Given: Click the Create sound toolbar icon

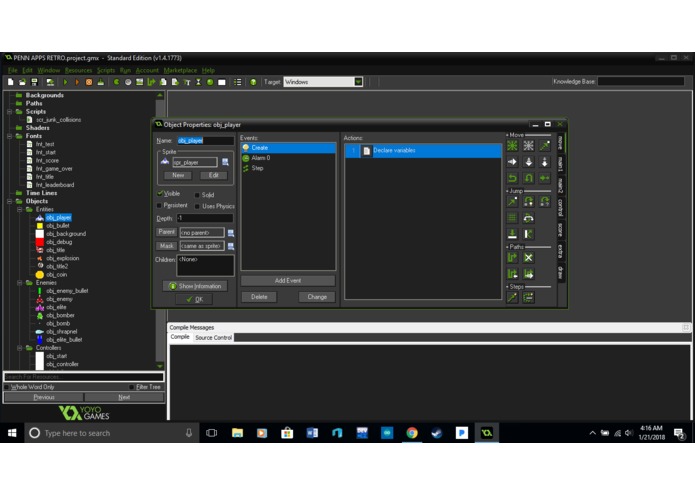Looking at the screenshot, I should (128, 82).
